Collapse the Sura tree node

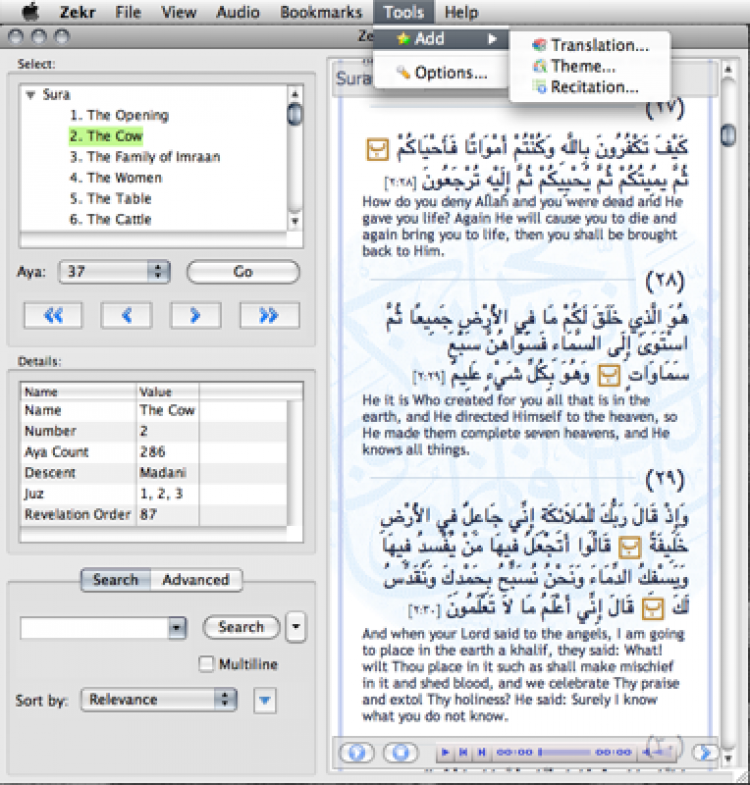click(31, 95)
